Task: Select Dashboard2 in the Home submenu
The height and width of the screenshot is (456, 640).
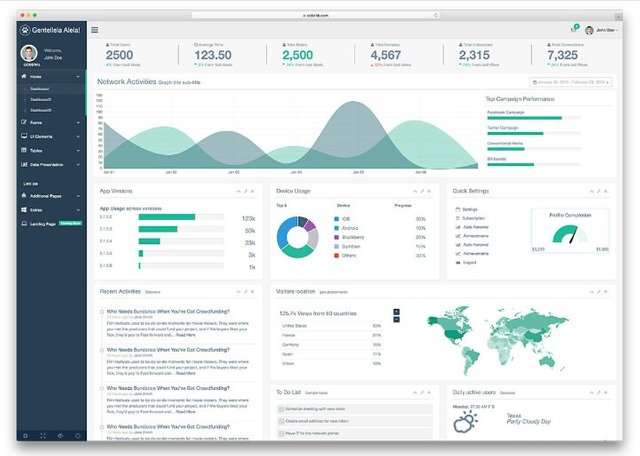Action: click(x=41, y=100)
